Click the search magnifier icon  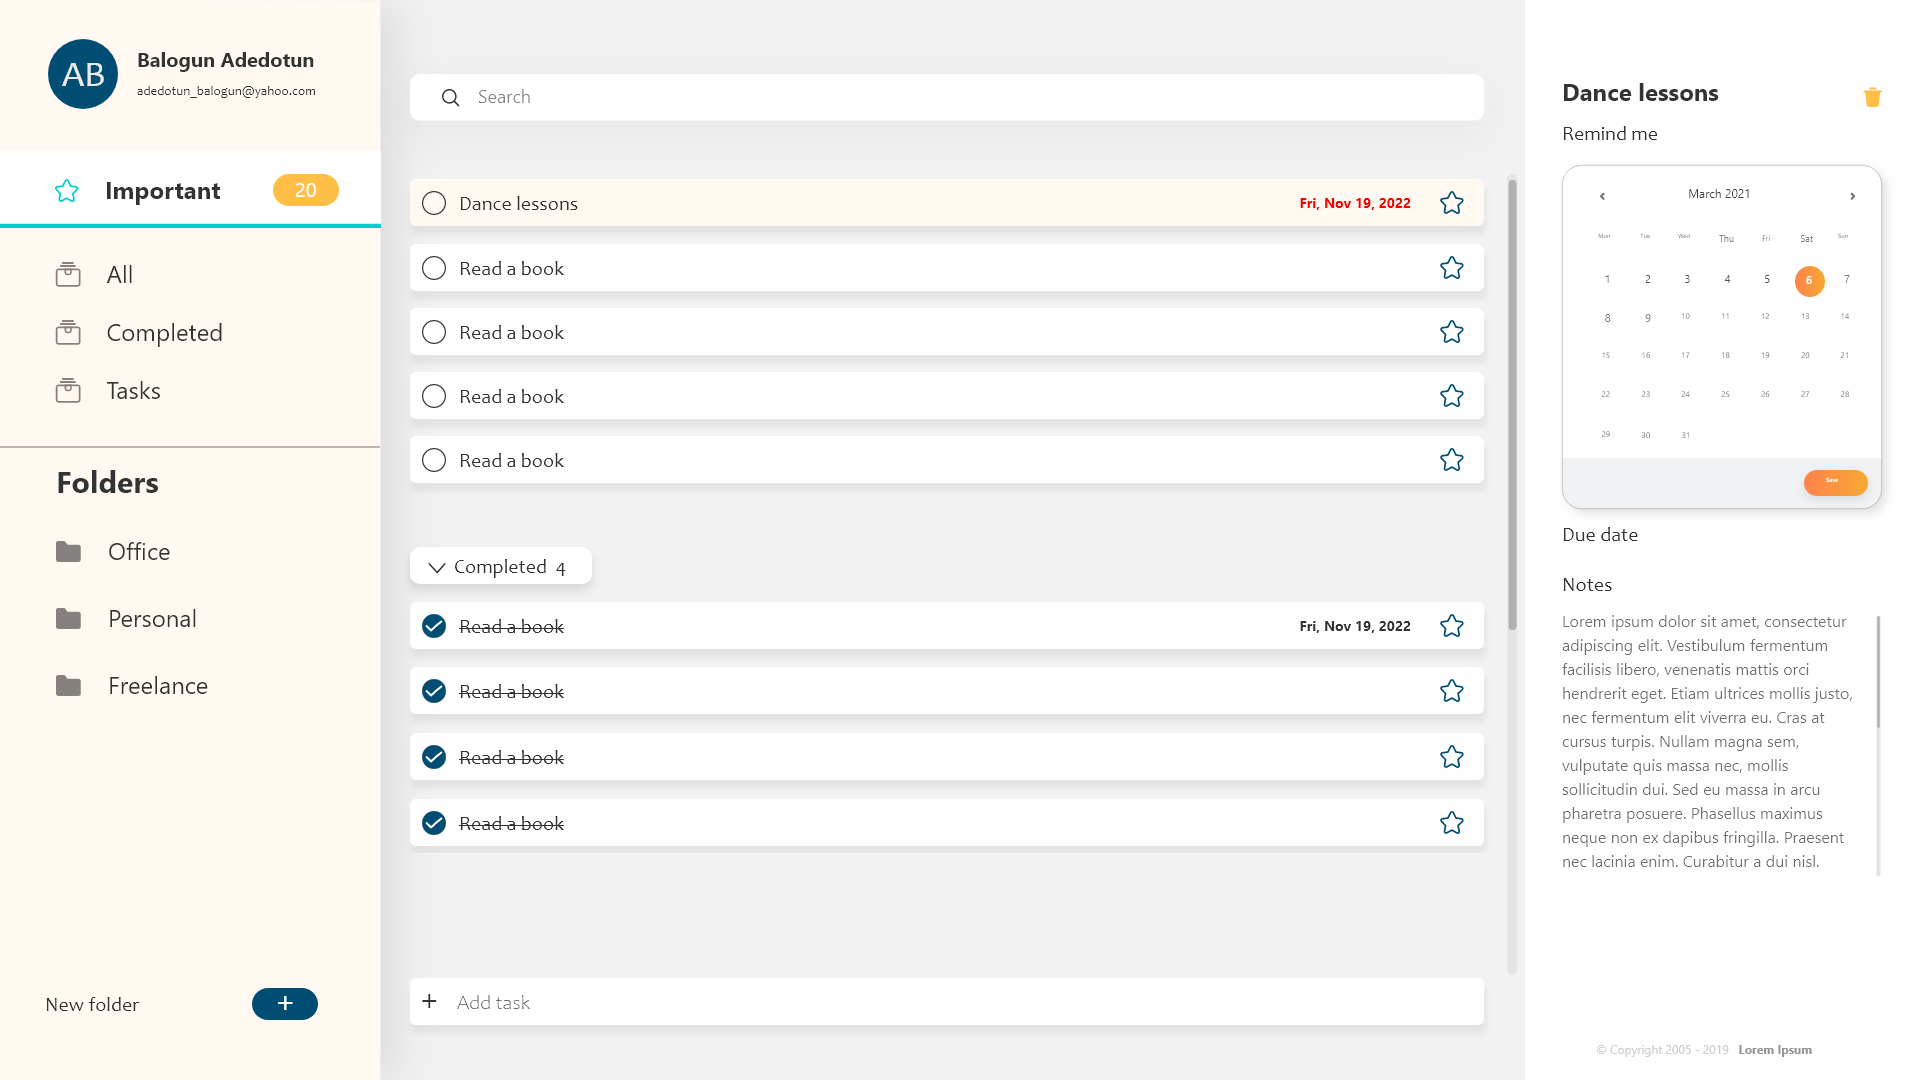(451, 97)
